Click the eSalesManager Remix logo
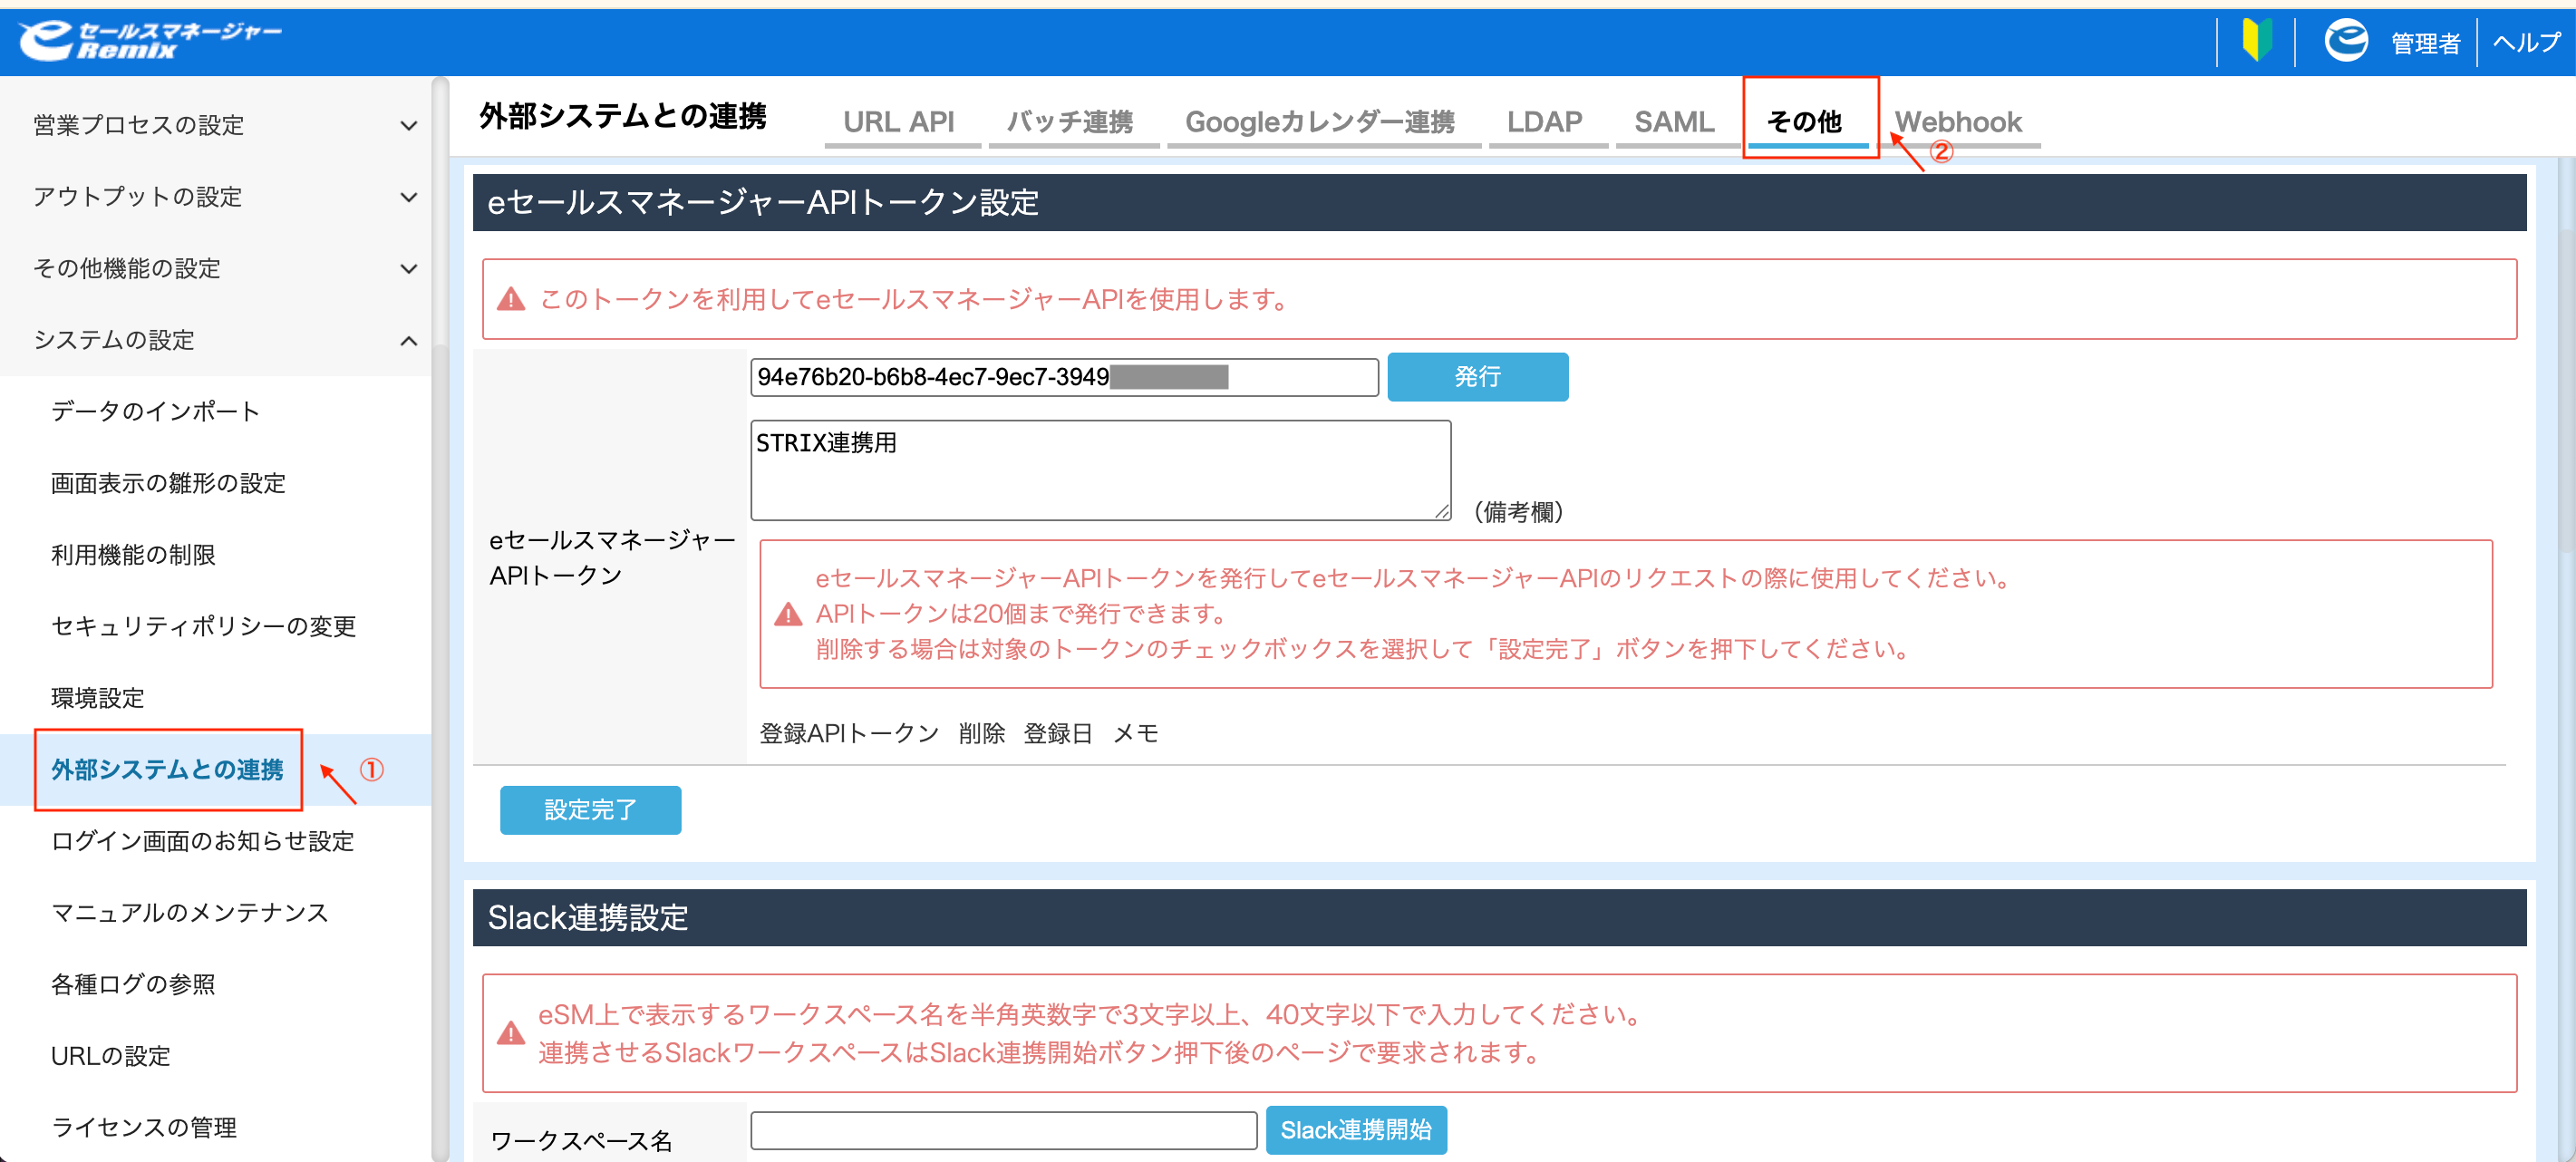Image resolution: width=2576 pixels, height=1162 pixels. (150, 41)
